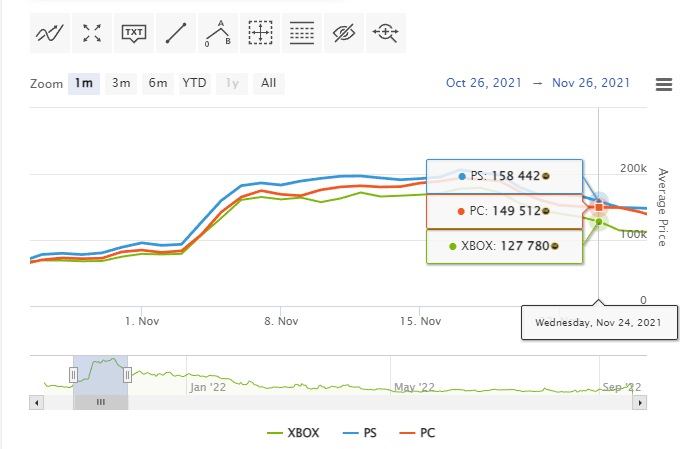Select the straight line segment tool
The height and width of the screenshot is (449, 680).
(x=176, y=33)
